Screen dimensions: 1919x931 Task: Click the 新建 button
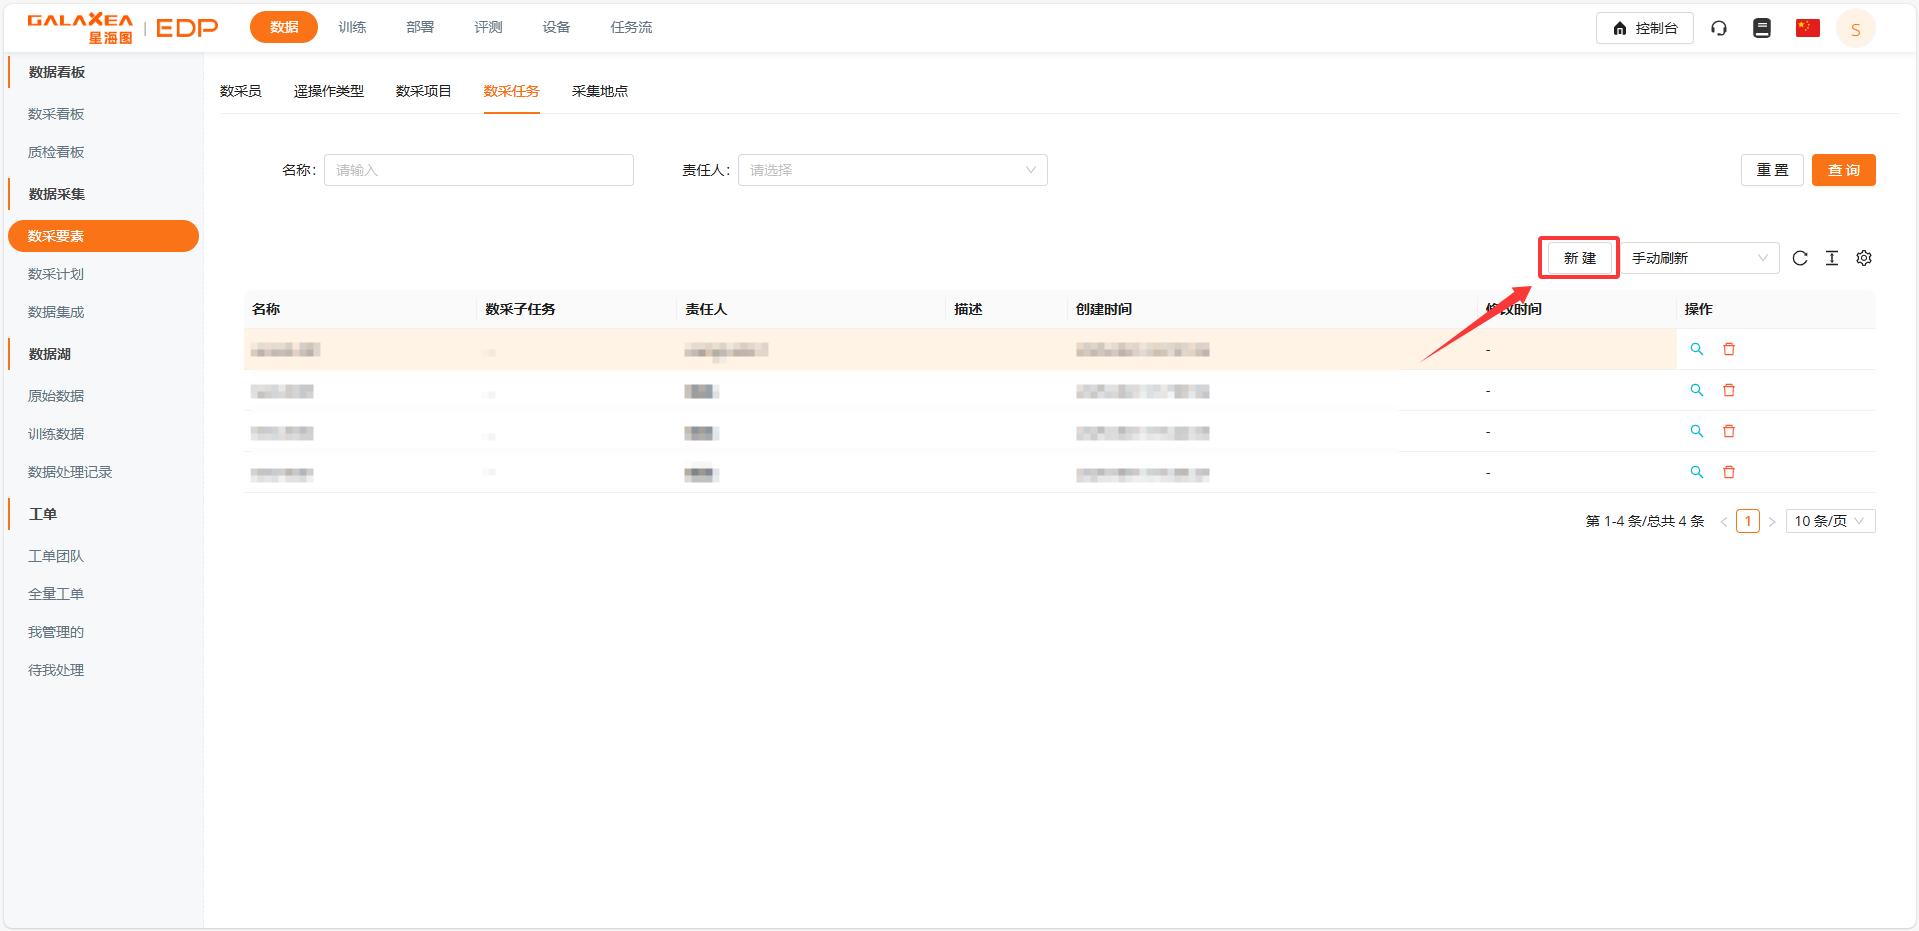1579,258
